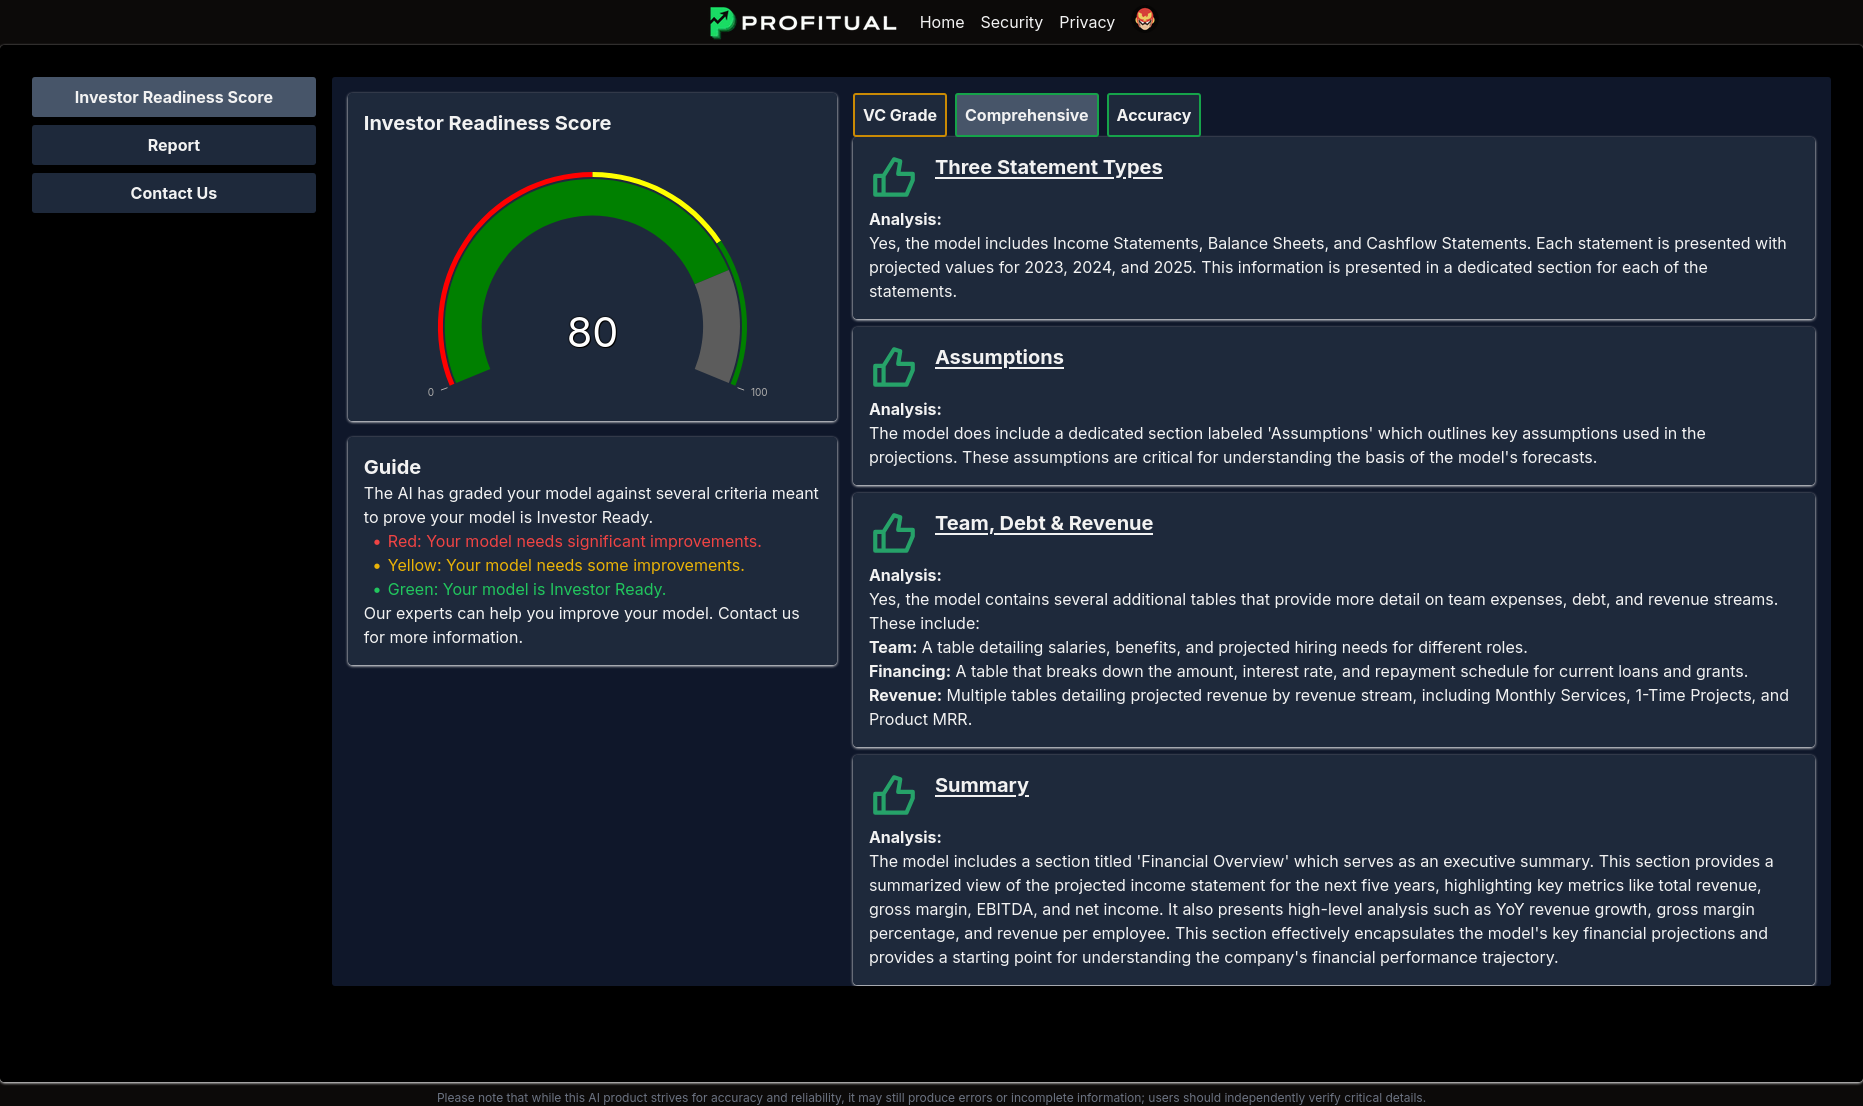The height and width of the screenshot is (1106, 1863).
Task: Switch to the Accuracy tab
Action: pos(1154,115)
